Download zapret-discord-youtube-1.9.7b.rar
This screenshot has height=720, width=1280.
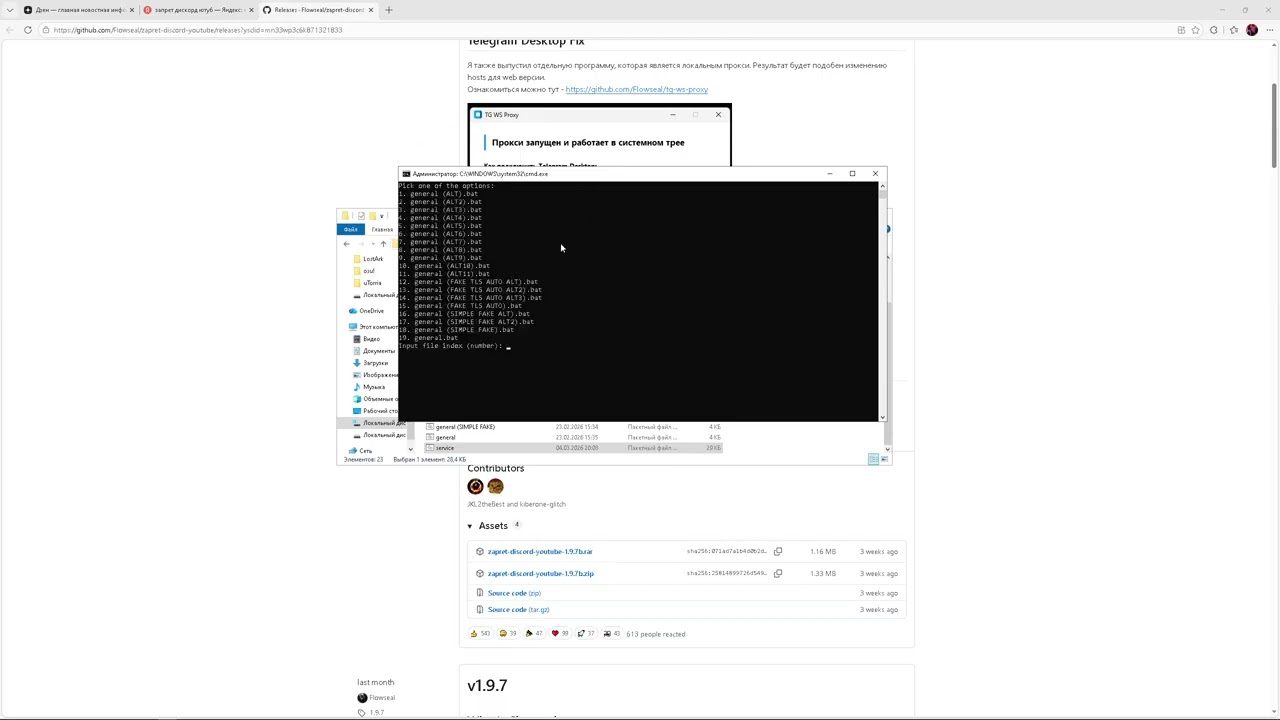[540, 551]
